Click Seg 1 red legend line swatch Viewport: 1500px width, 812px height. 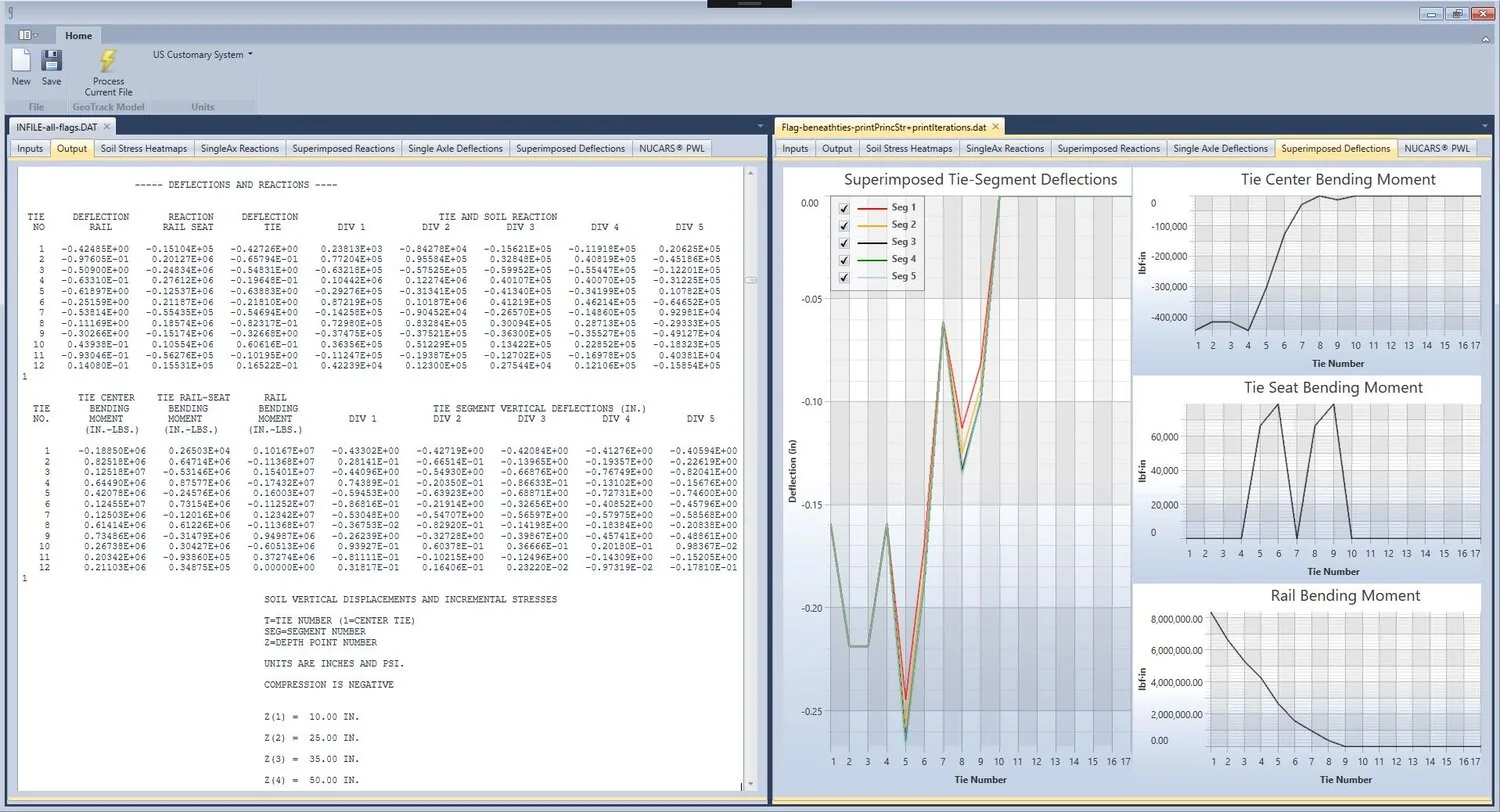click(x=872, y=208)
